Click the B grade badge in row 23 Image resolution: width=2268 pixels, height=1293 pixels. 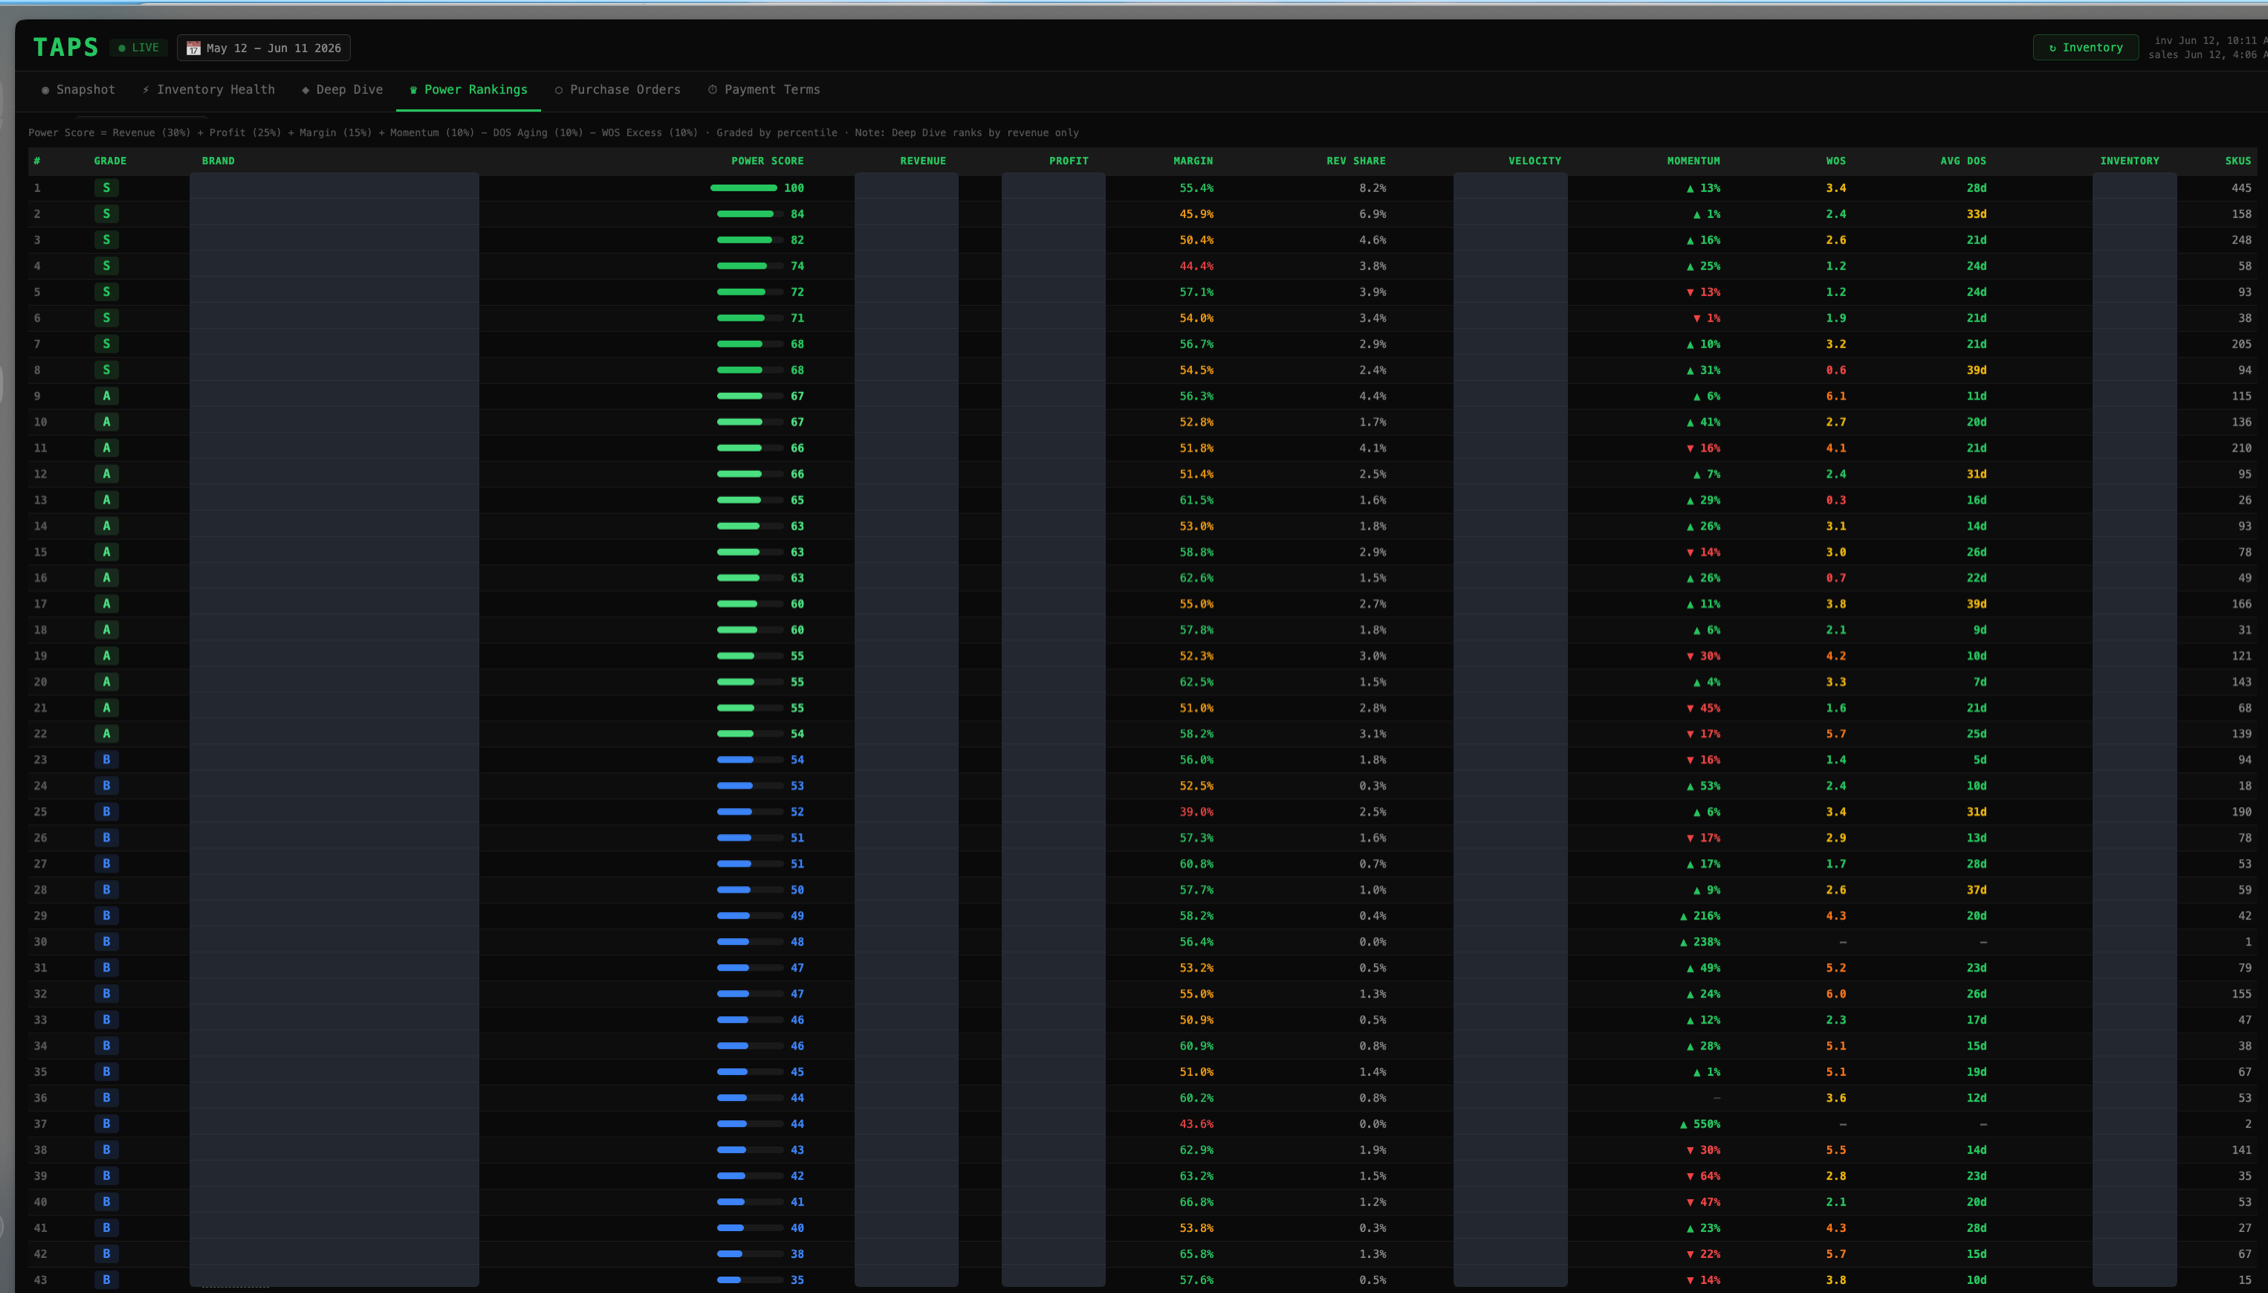tap(106, 760)
